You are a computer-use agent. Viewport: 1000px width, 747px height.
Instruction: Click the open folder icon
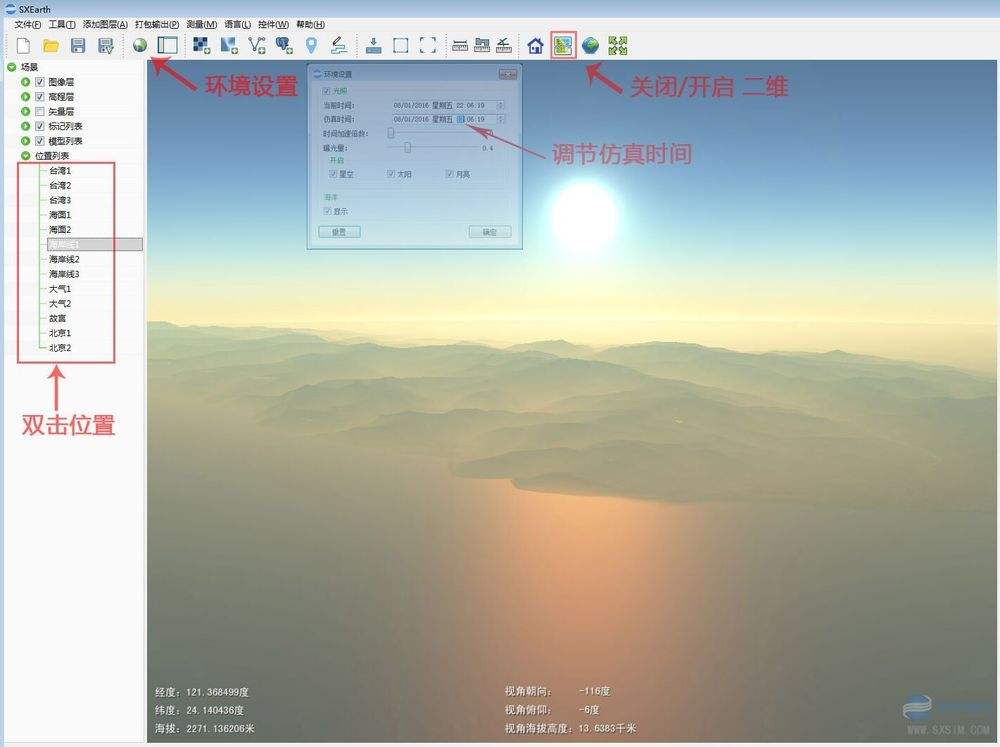pyautogui.click(x=50, y=45)
